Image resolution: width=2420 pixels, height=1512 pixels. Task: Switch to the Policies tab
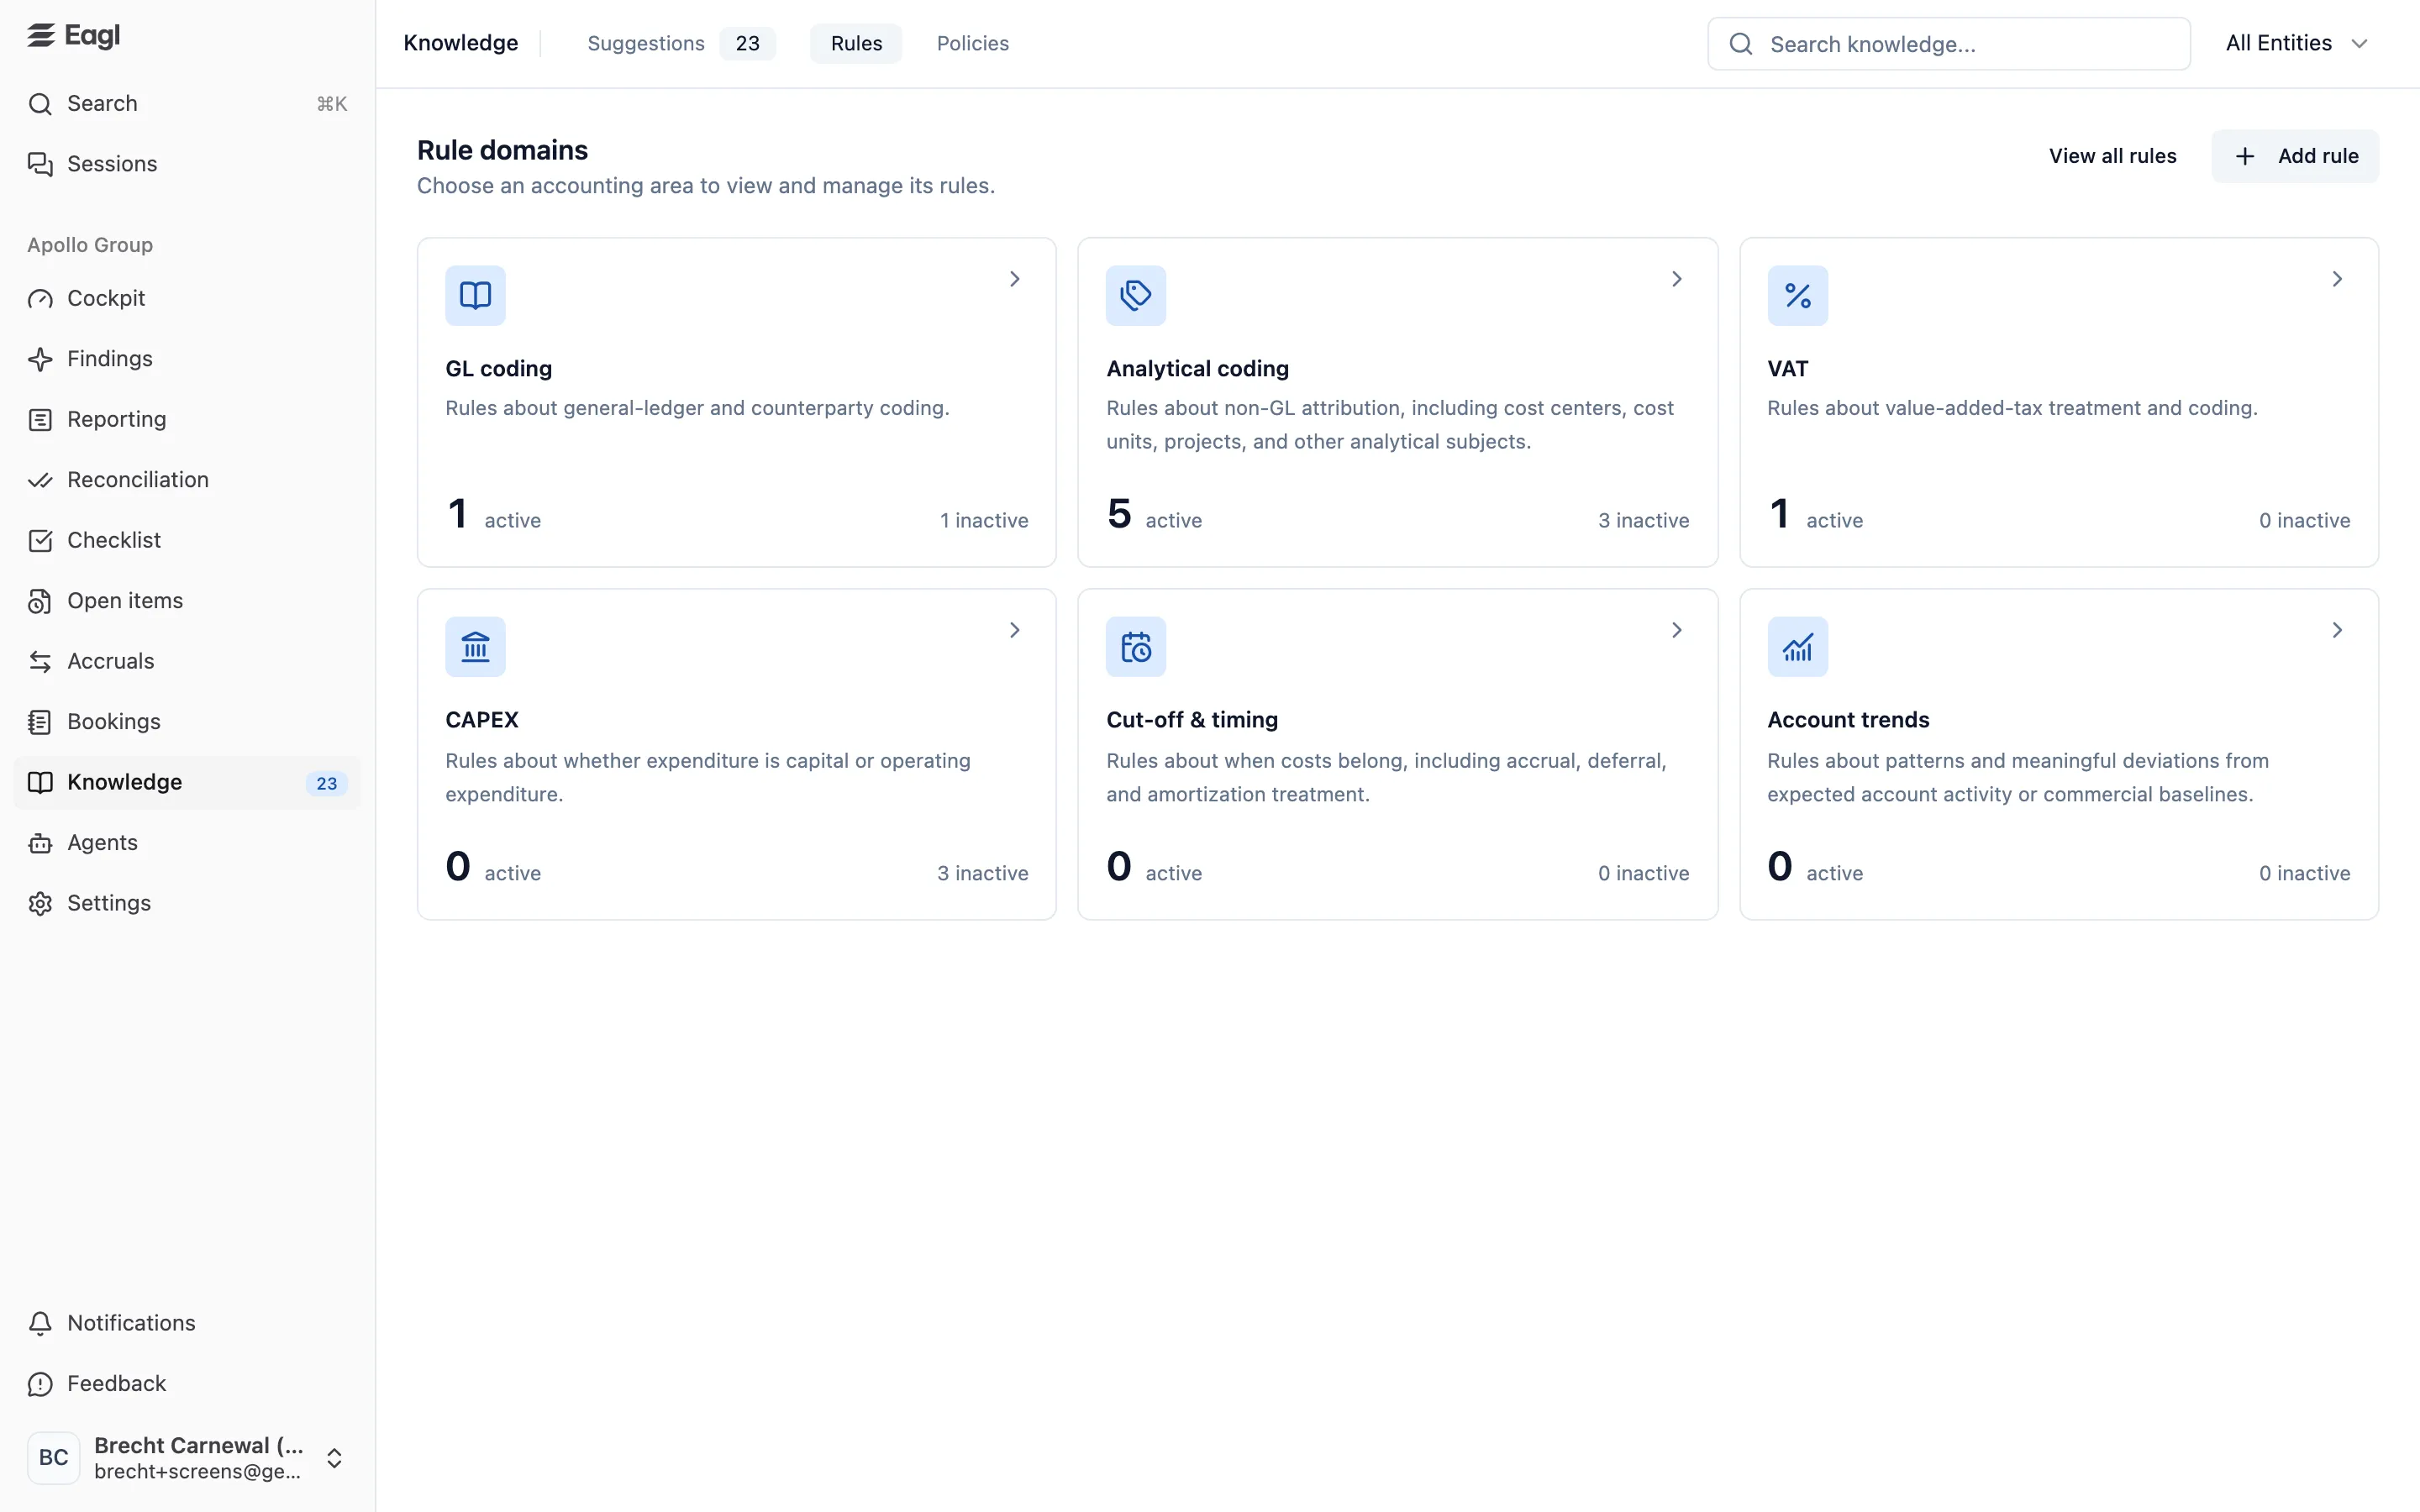click(972, 43)
